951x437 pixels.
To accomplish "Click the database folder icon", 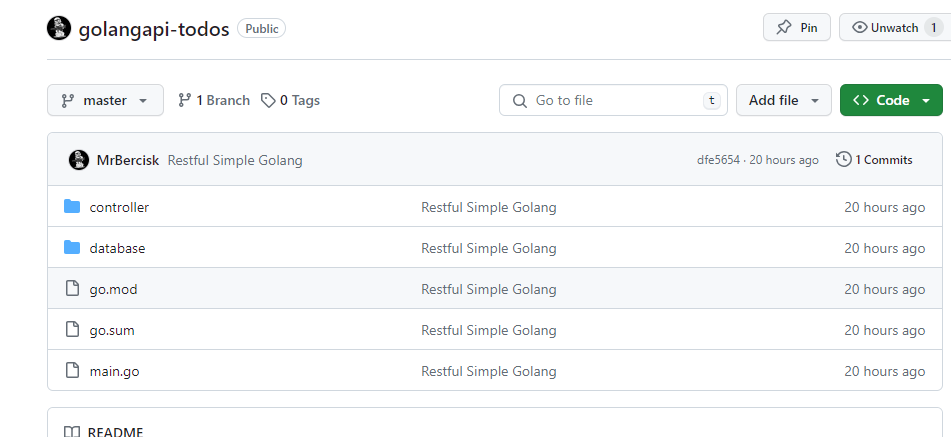I will pos(72,248).
